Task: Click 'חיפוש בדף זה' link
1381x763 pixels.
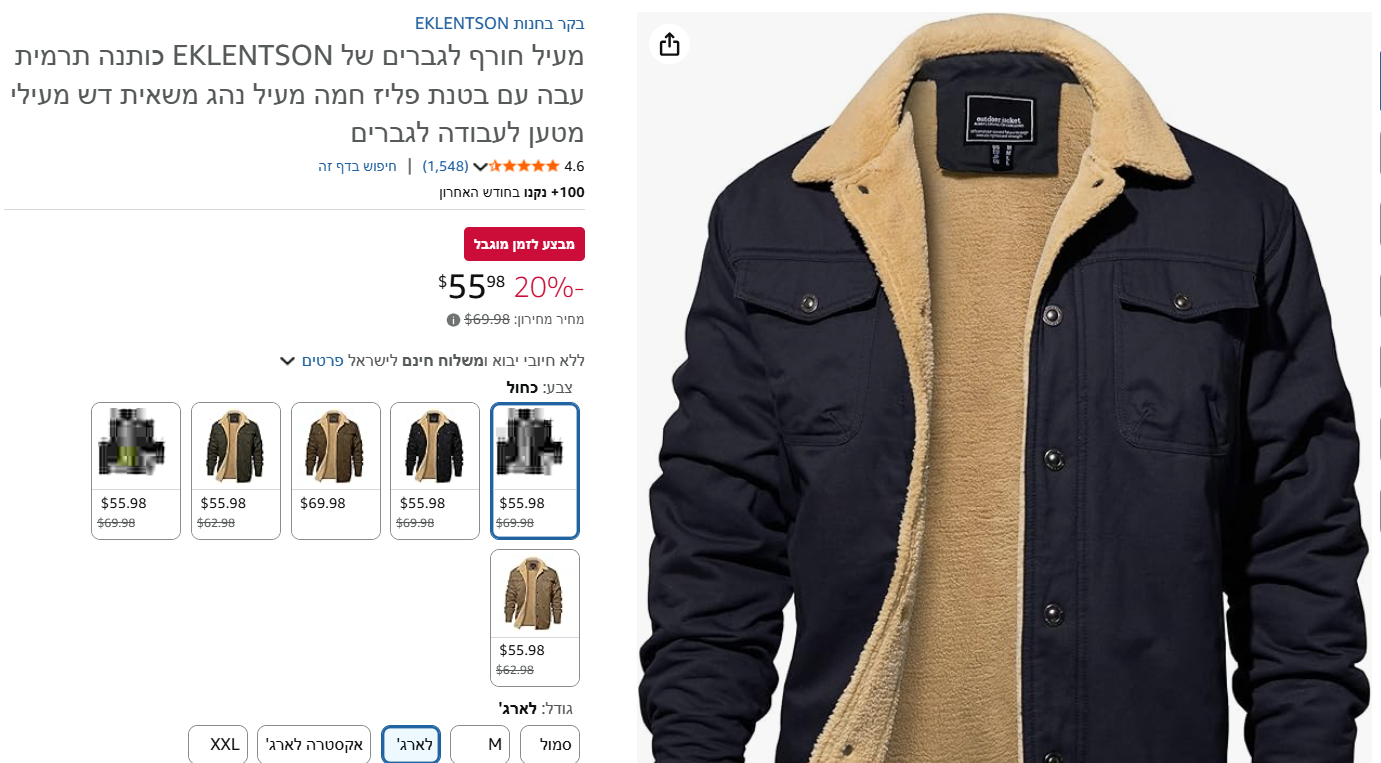Action: tap(357, 166)
